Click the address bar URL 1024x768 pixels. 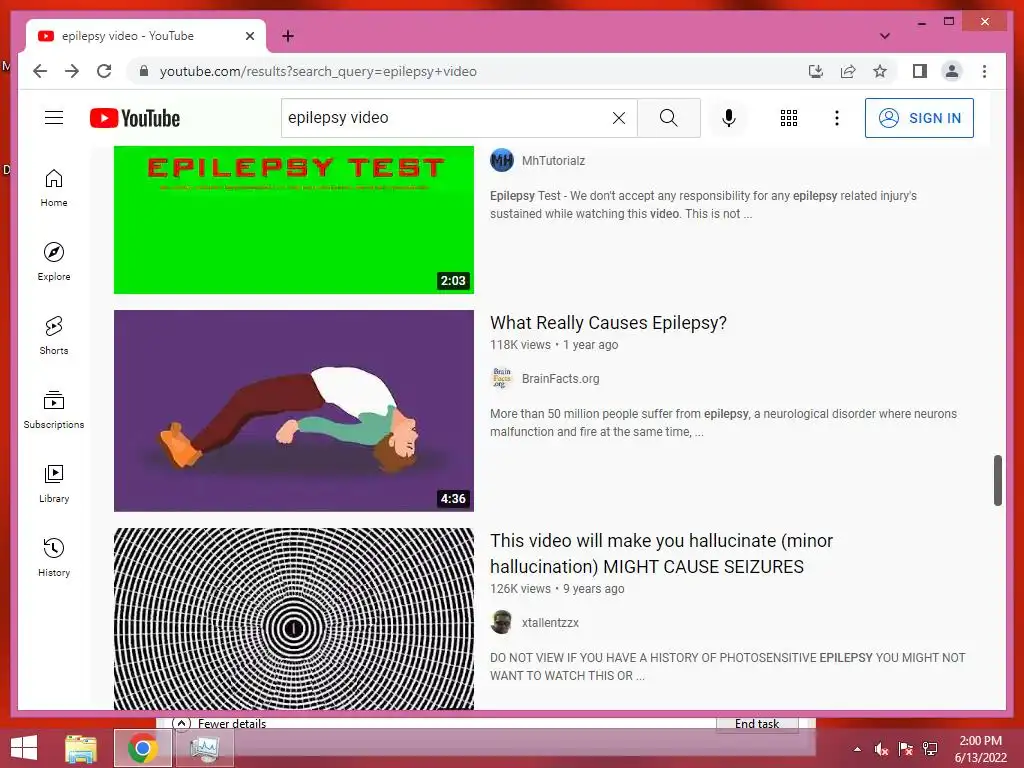click(318, 71)
